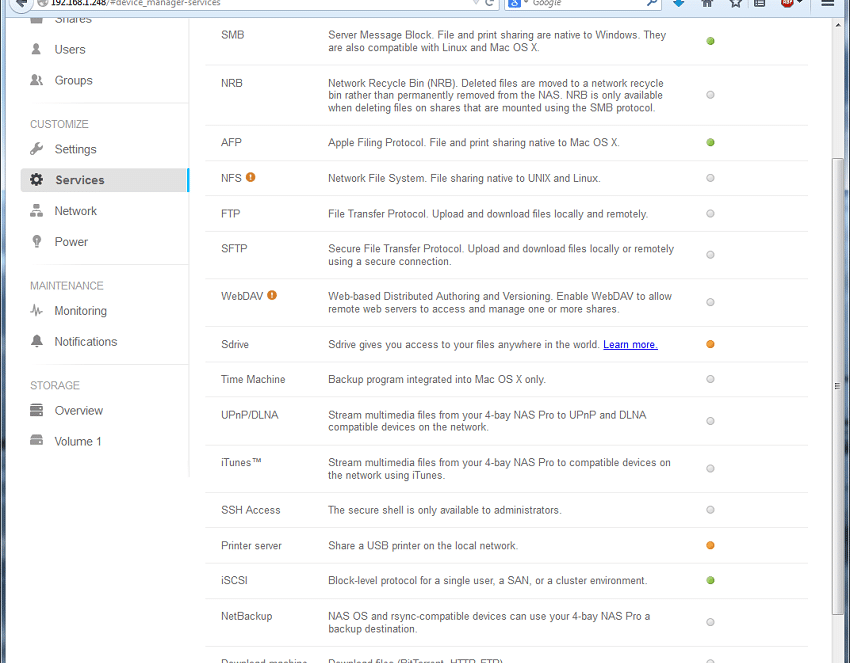Toggle the Printer server status light
This screenshot has height=663, width=850.
[x=710, y=545]
